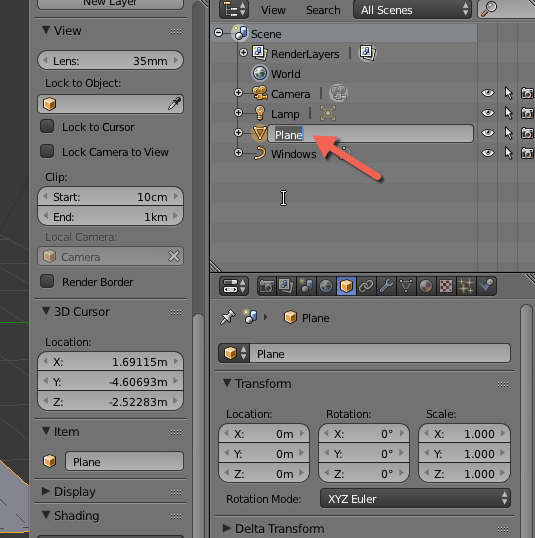535x538 pixels.
Task: Enable Lock Camera to View checkbox
Action: tap(47, 151)
